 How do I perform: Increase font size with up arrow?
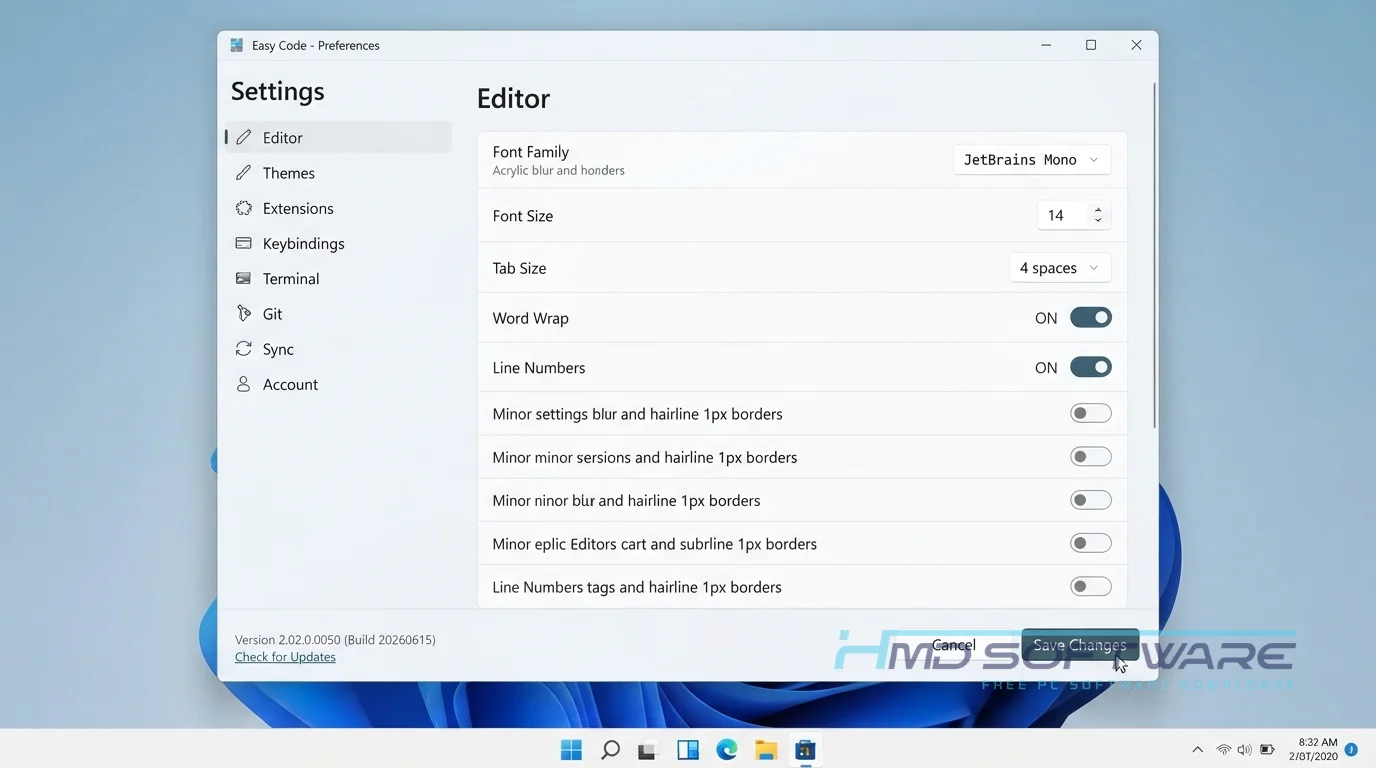click(1098, 210)
